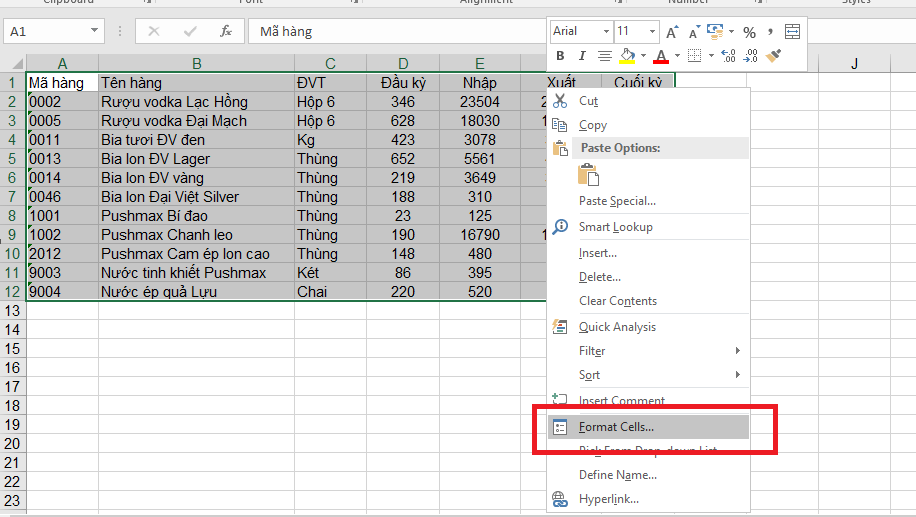Open the font size 11 dropdown

pyautogui.click(x=652, y=32)
